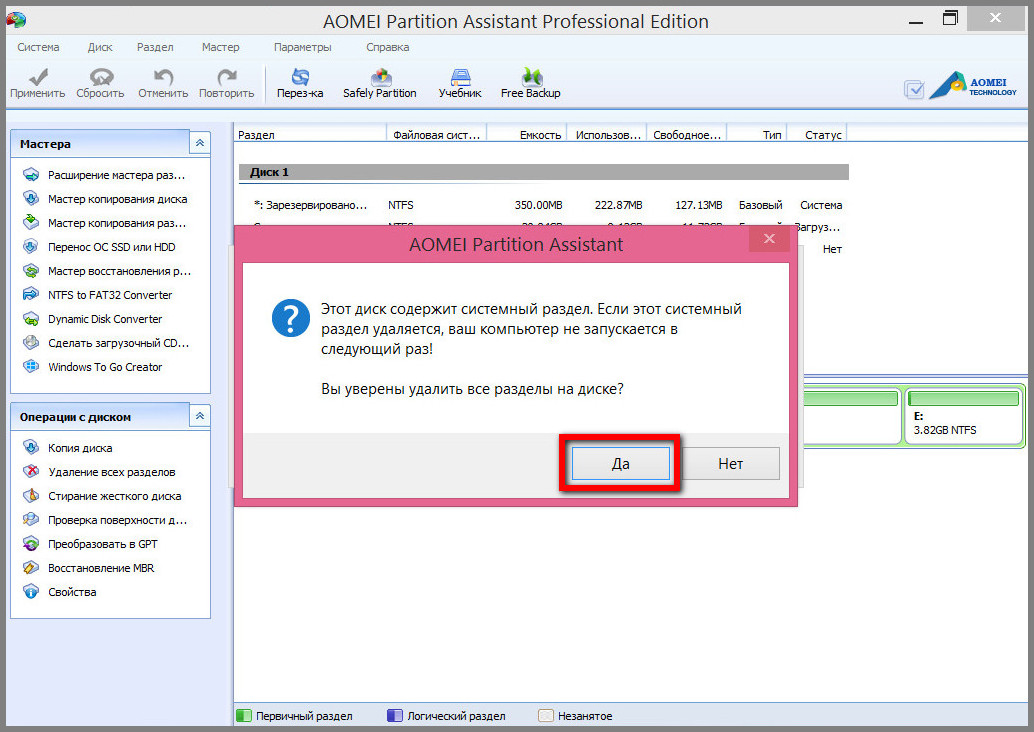The image size is (1034, 732).
Task: Open the Safely Partition toolbar icon
Action: click(380, 77)
